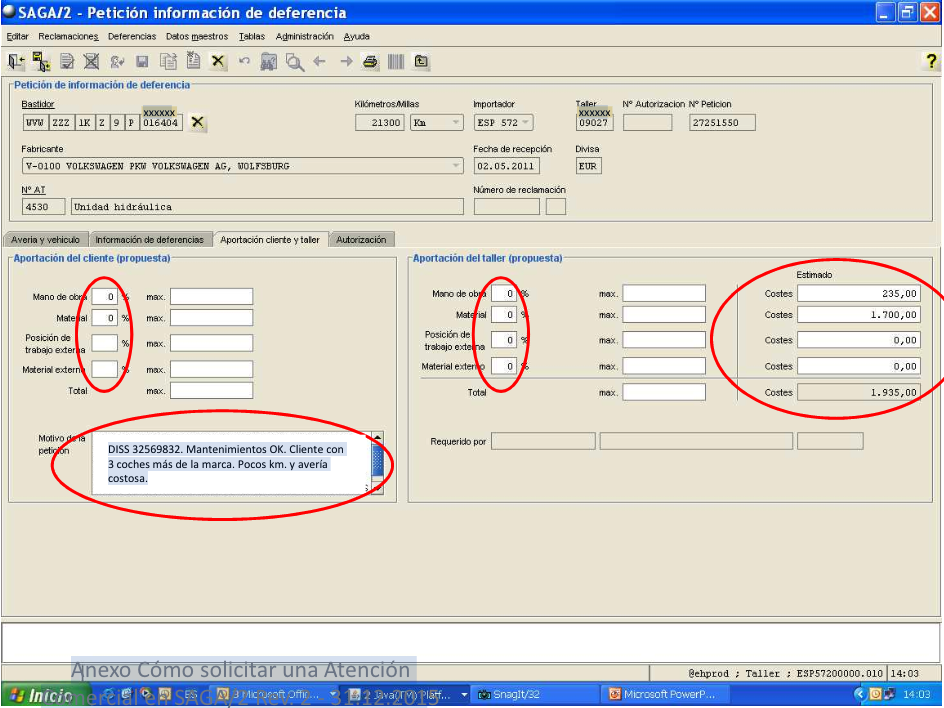Open the Ayuda menu
The image size is (944, 708).
(x=356, y=37)
